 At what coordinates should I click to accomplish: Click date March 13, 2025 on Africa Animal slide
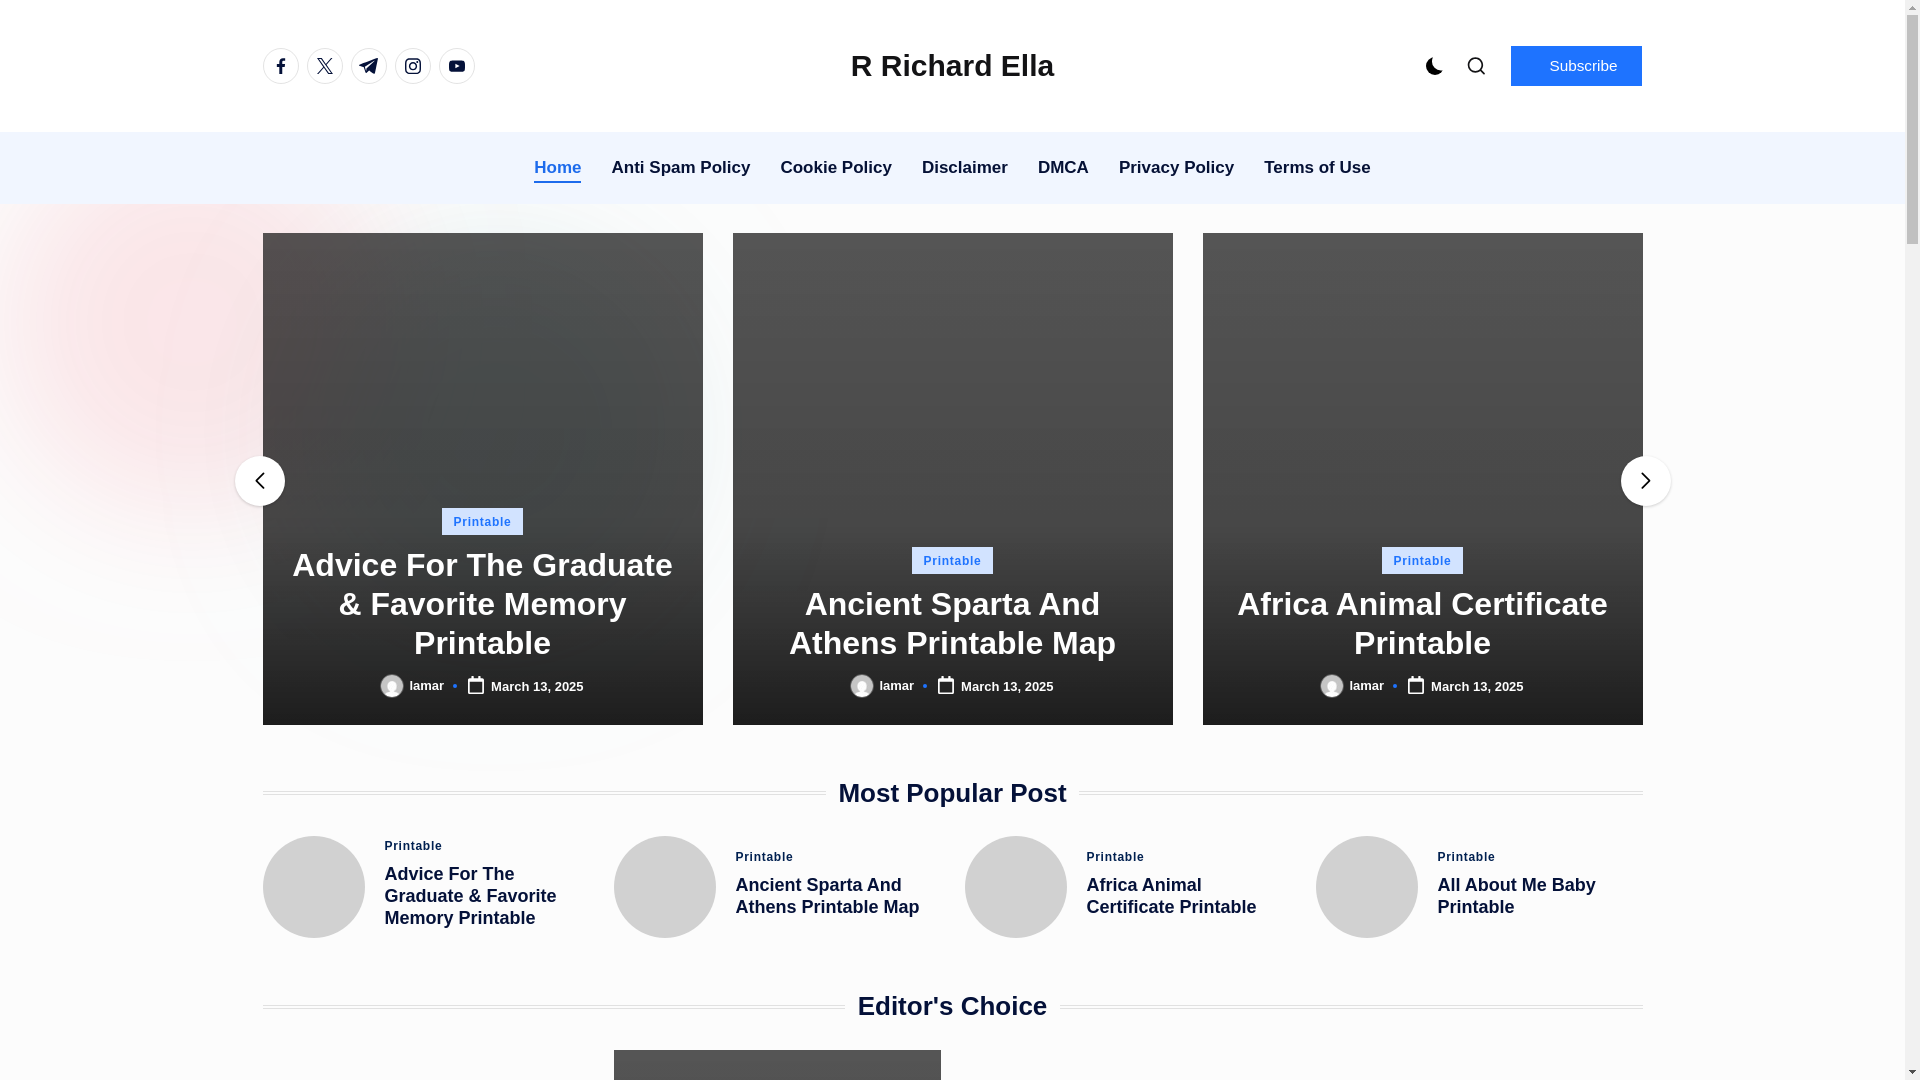pyautogui.click(x=1477, y=687)
